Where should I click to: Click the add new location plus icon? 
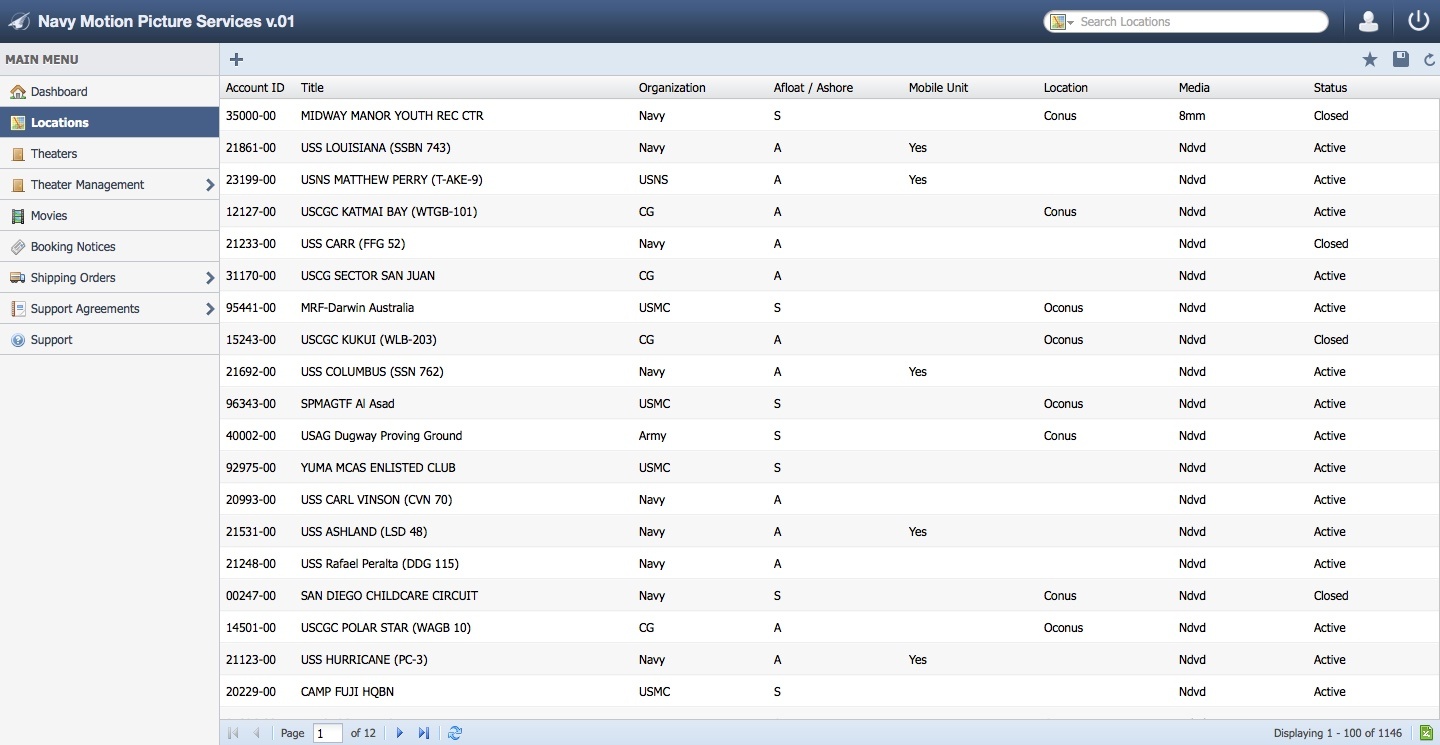236,60
